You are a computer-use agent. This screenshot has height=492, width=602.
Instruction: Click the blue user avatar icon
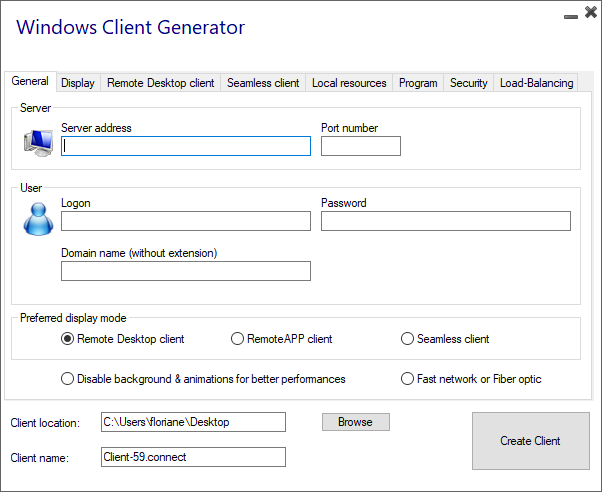[x=38, y=219]
